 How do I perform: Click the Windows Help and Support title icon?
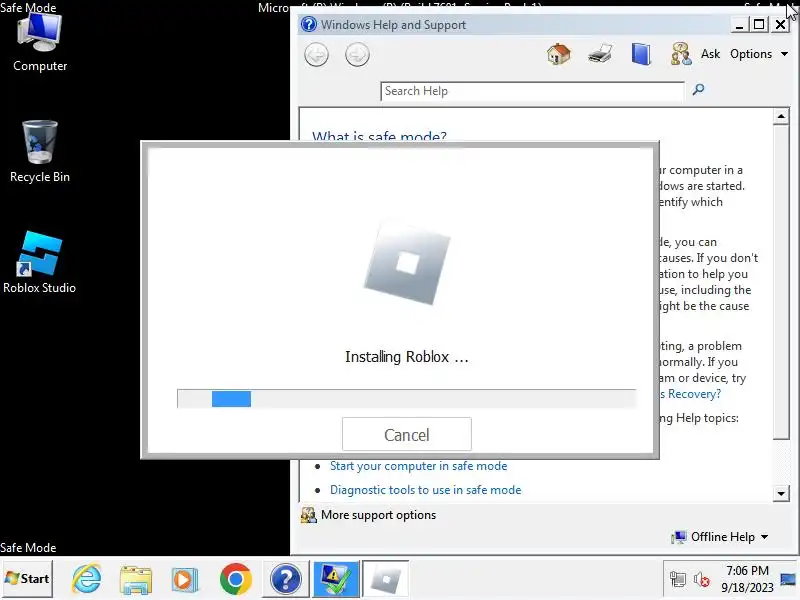(x=309, y=24)
